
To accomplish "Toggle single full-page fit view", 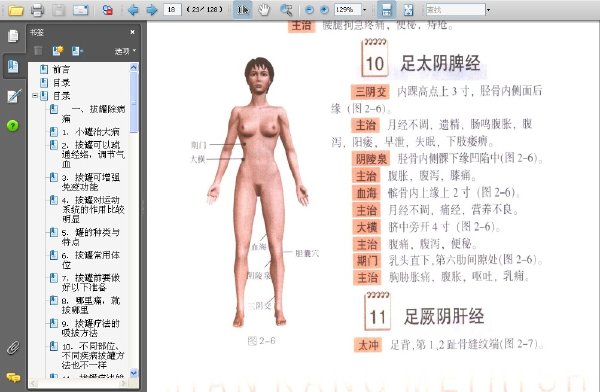I will 408,10.
